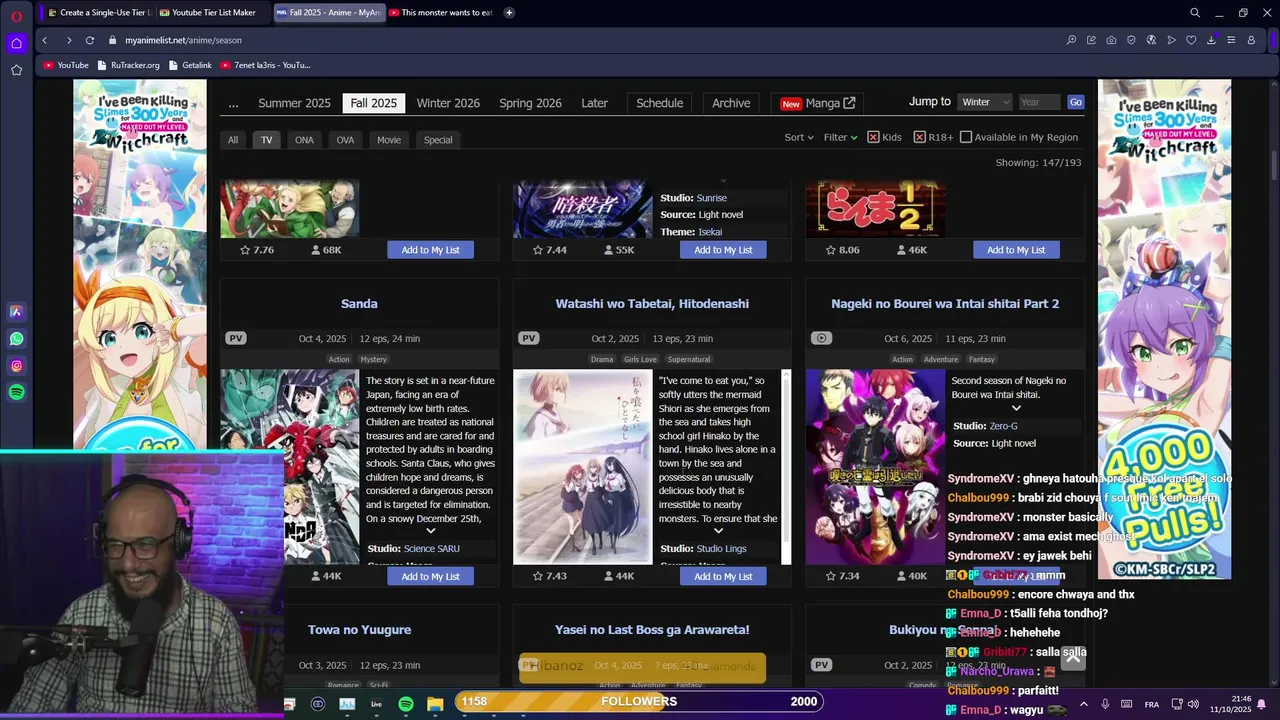Image resolution: width=1280 pixels, height=720 pixels.
Task: Open the ad blocker shield icon
Action: (1131, 40)
